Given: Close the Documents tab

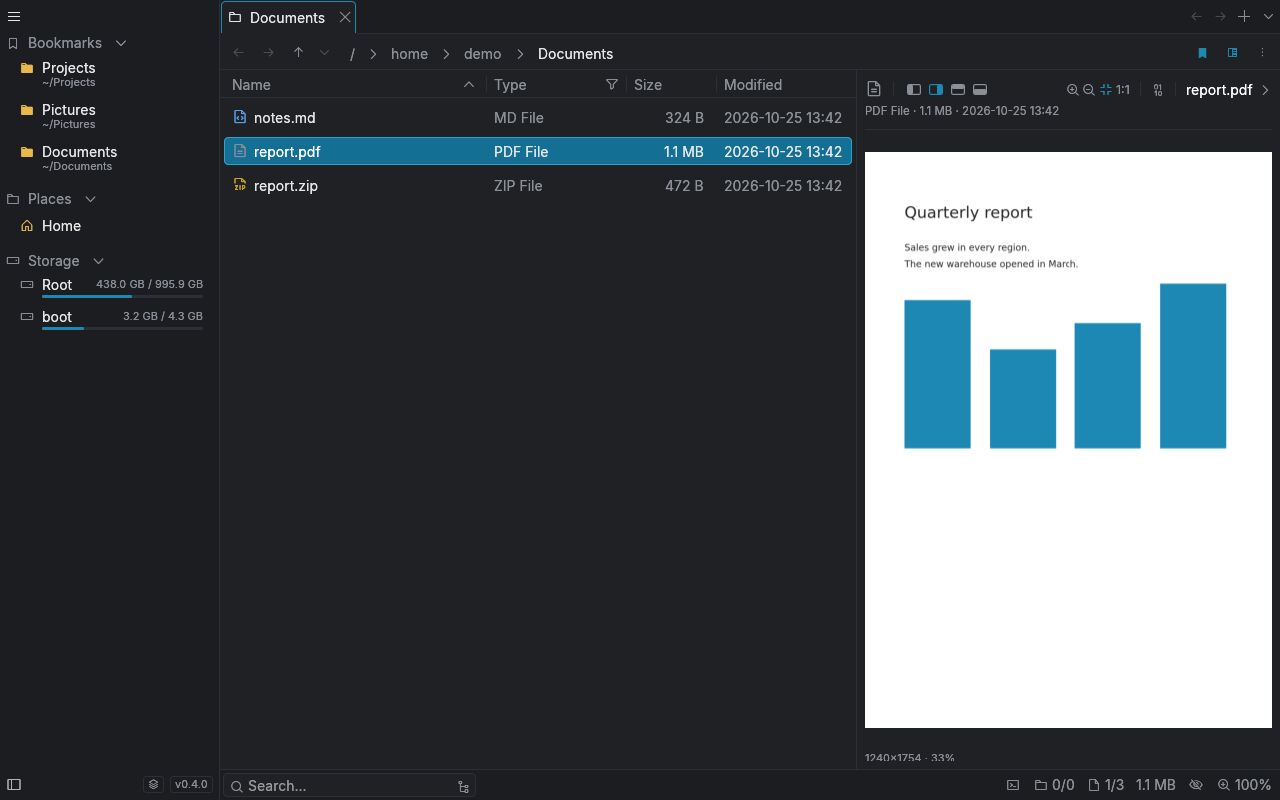Looking at the screenshot, I should (x=345, y=17).
